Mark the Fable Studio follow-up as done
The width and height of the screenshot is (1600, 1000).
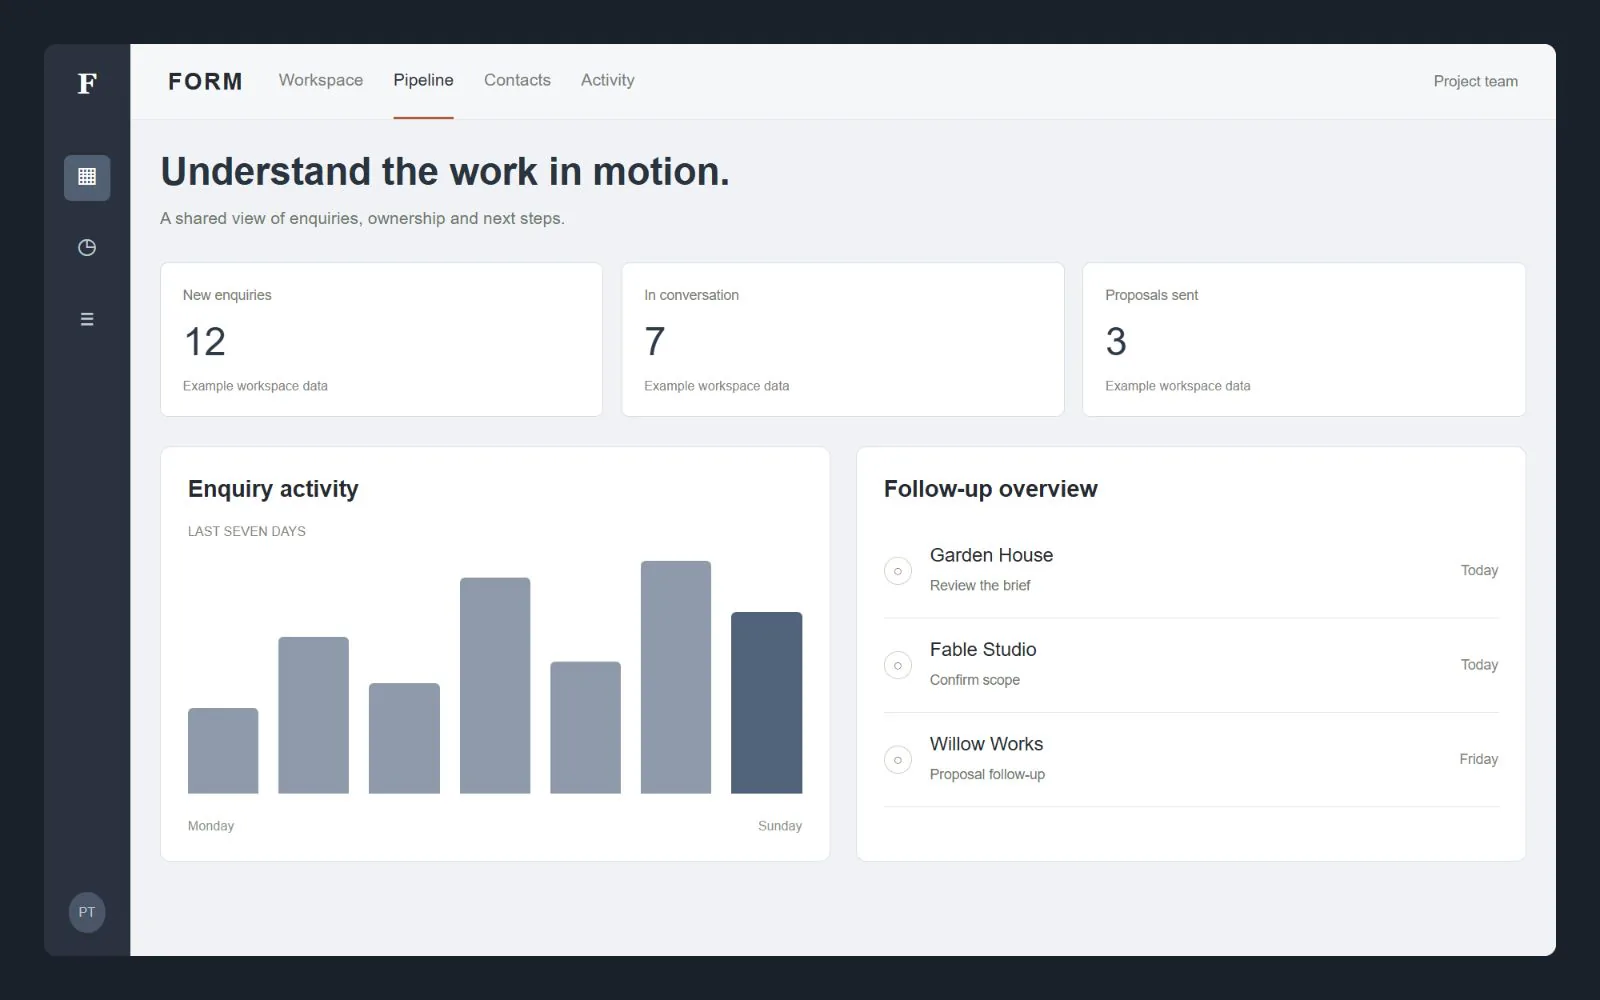click(x=898, y=665)
